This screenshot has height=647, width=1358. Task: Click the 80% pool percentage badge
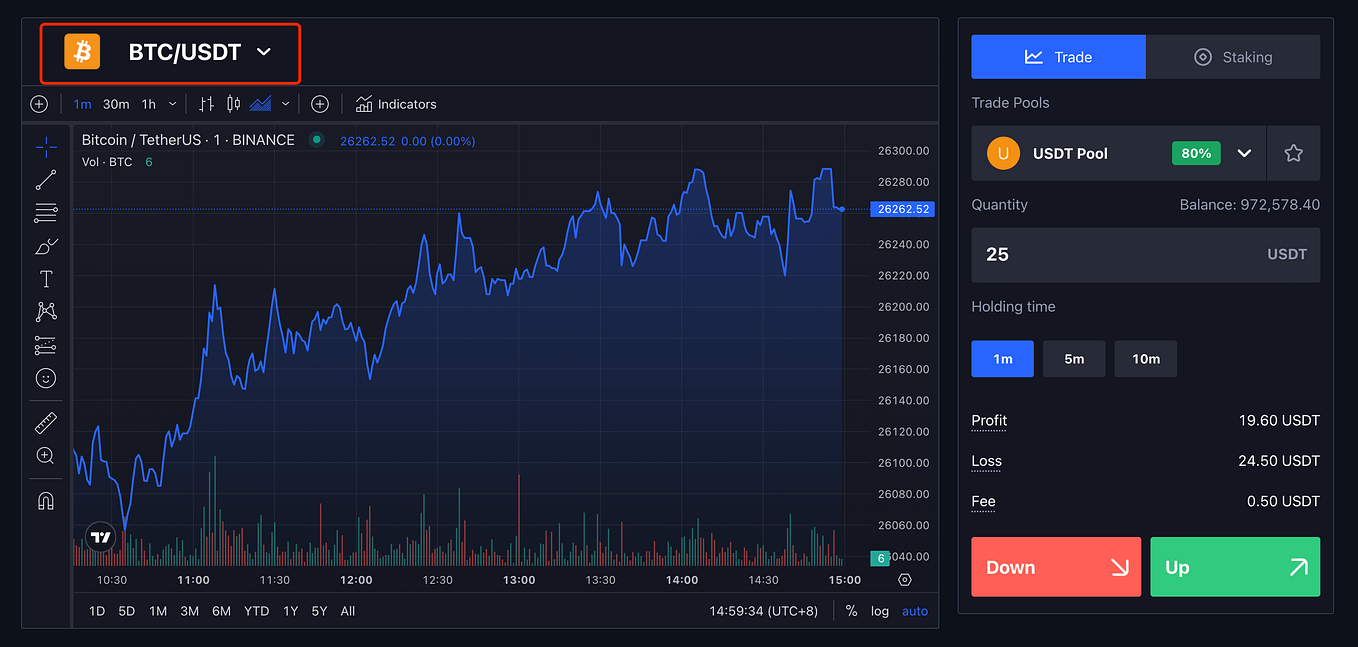(x=1196, y=153)
